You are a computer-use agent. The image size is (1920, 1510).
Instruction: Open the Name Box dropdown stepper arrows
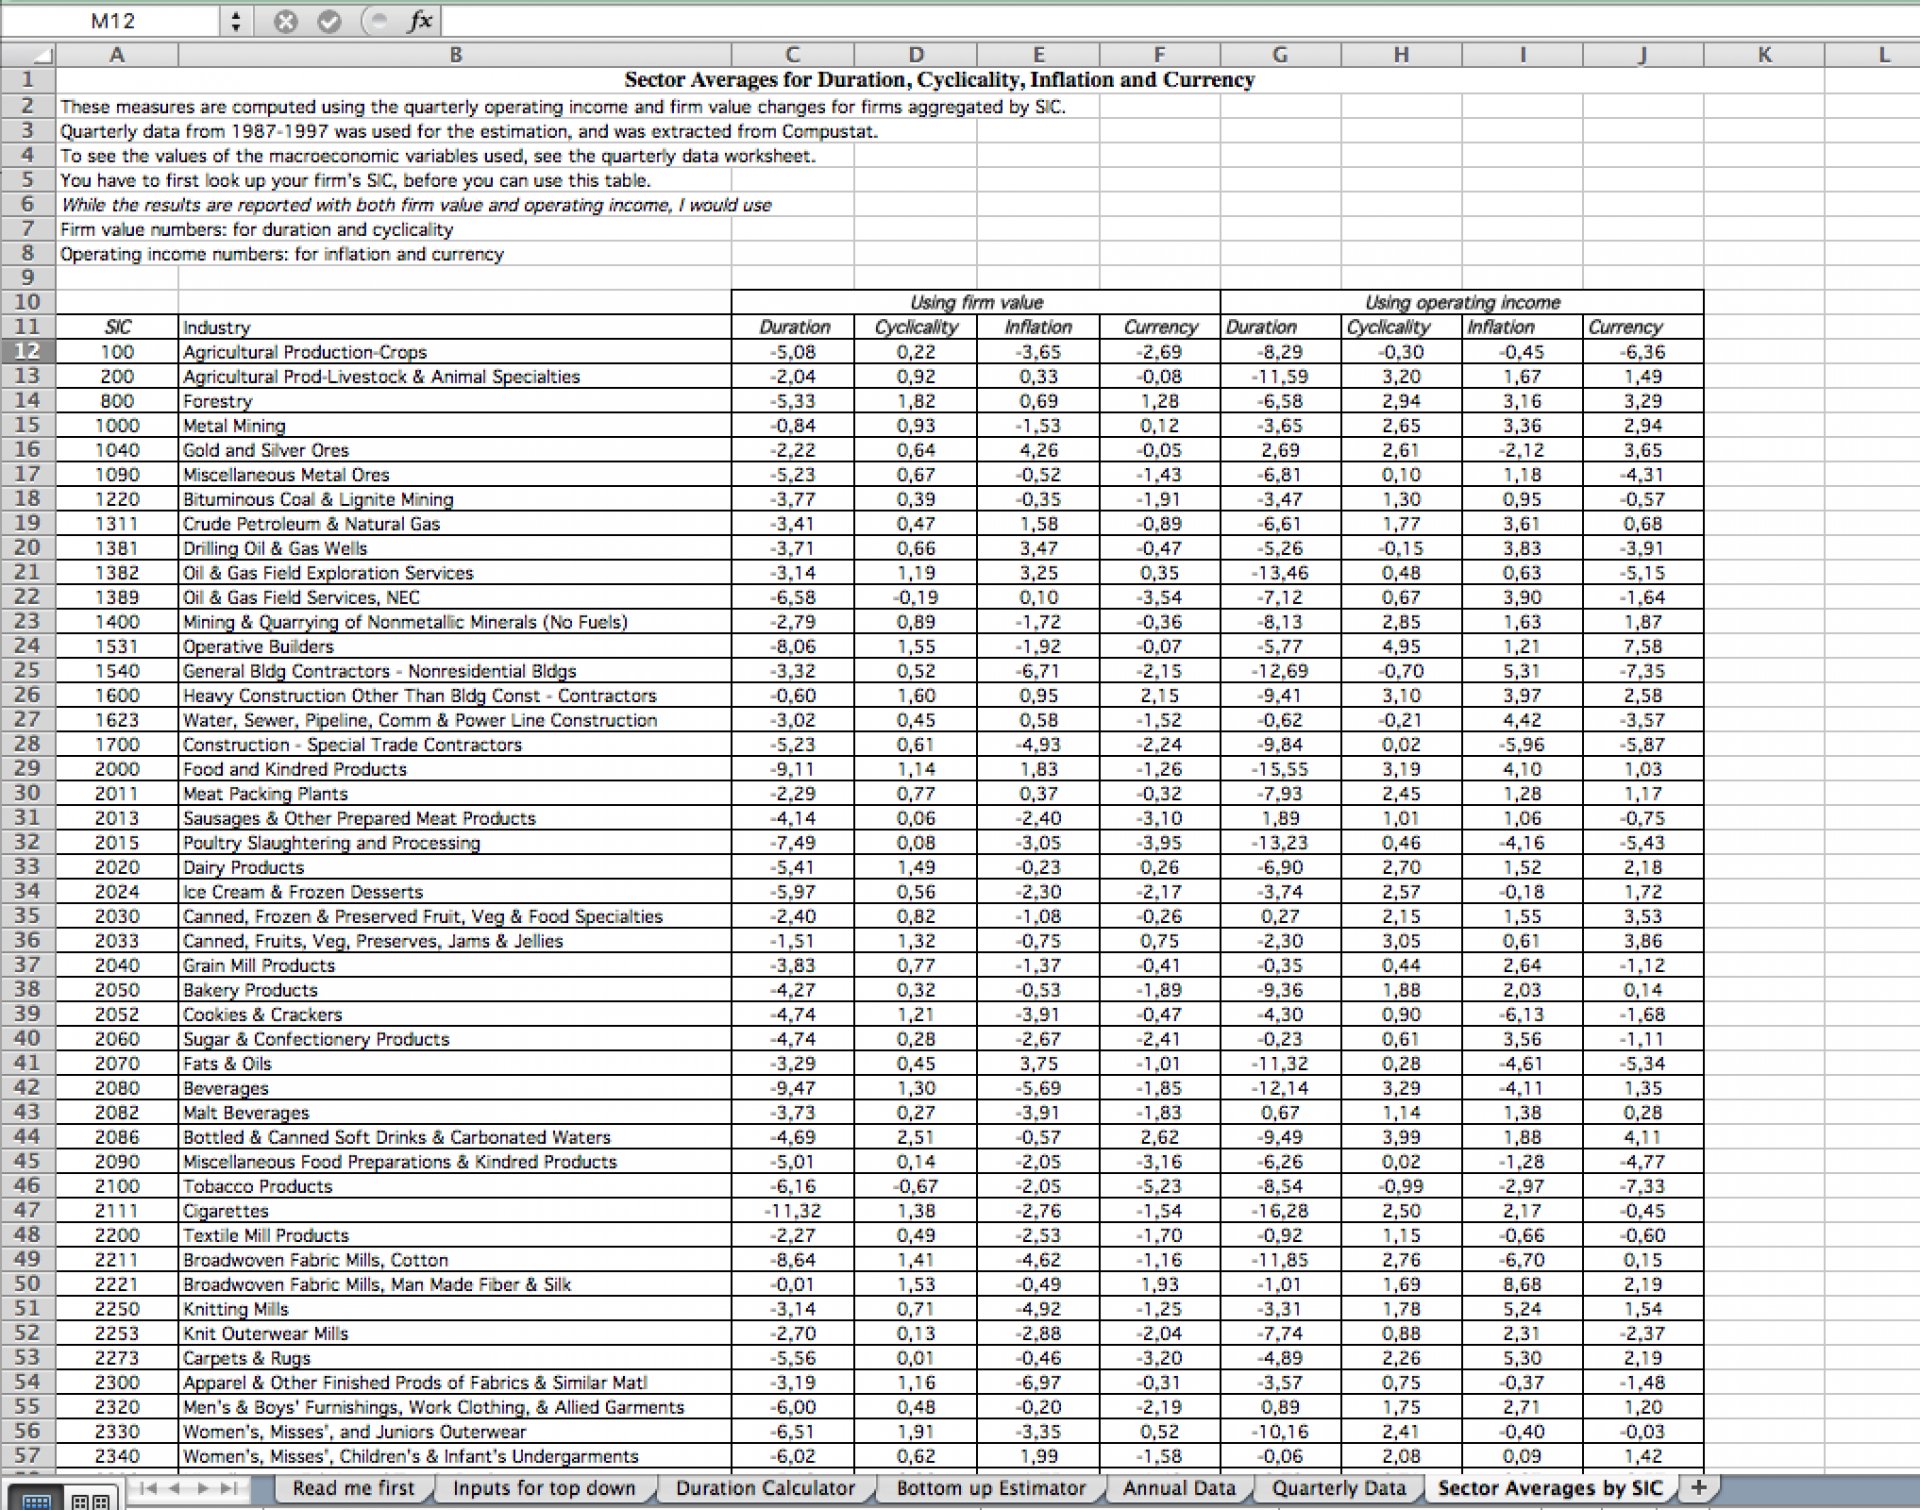coord(235,21)
